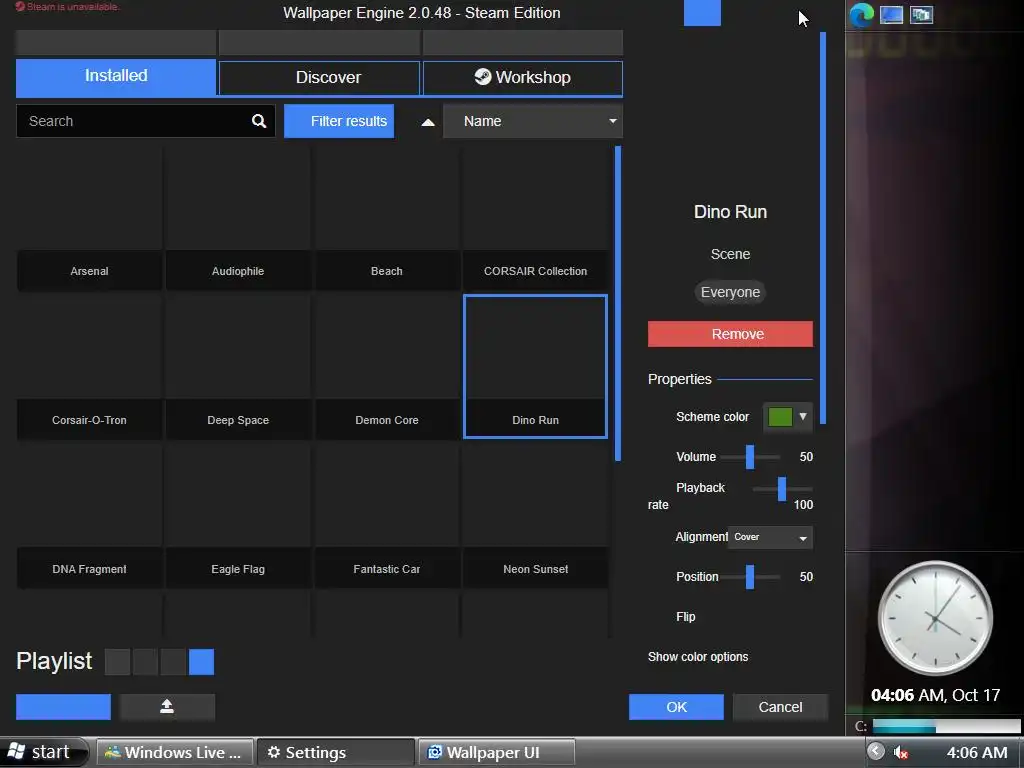Switch to the Installed tab

pos(116,78)
